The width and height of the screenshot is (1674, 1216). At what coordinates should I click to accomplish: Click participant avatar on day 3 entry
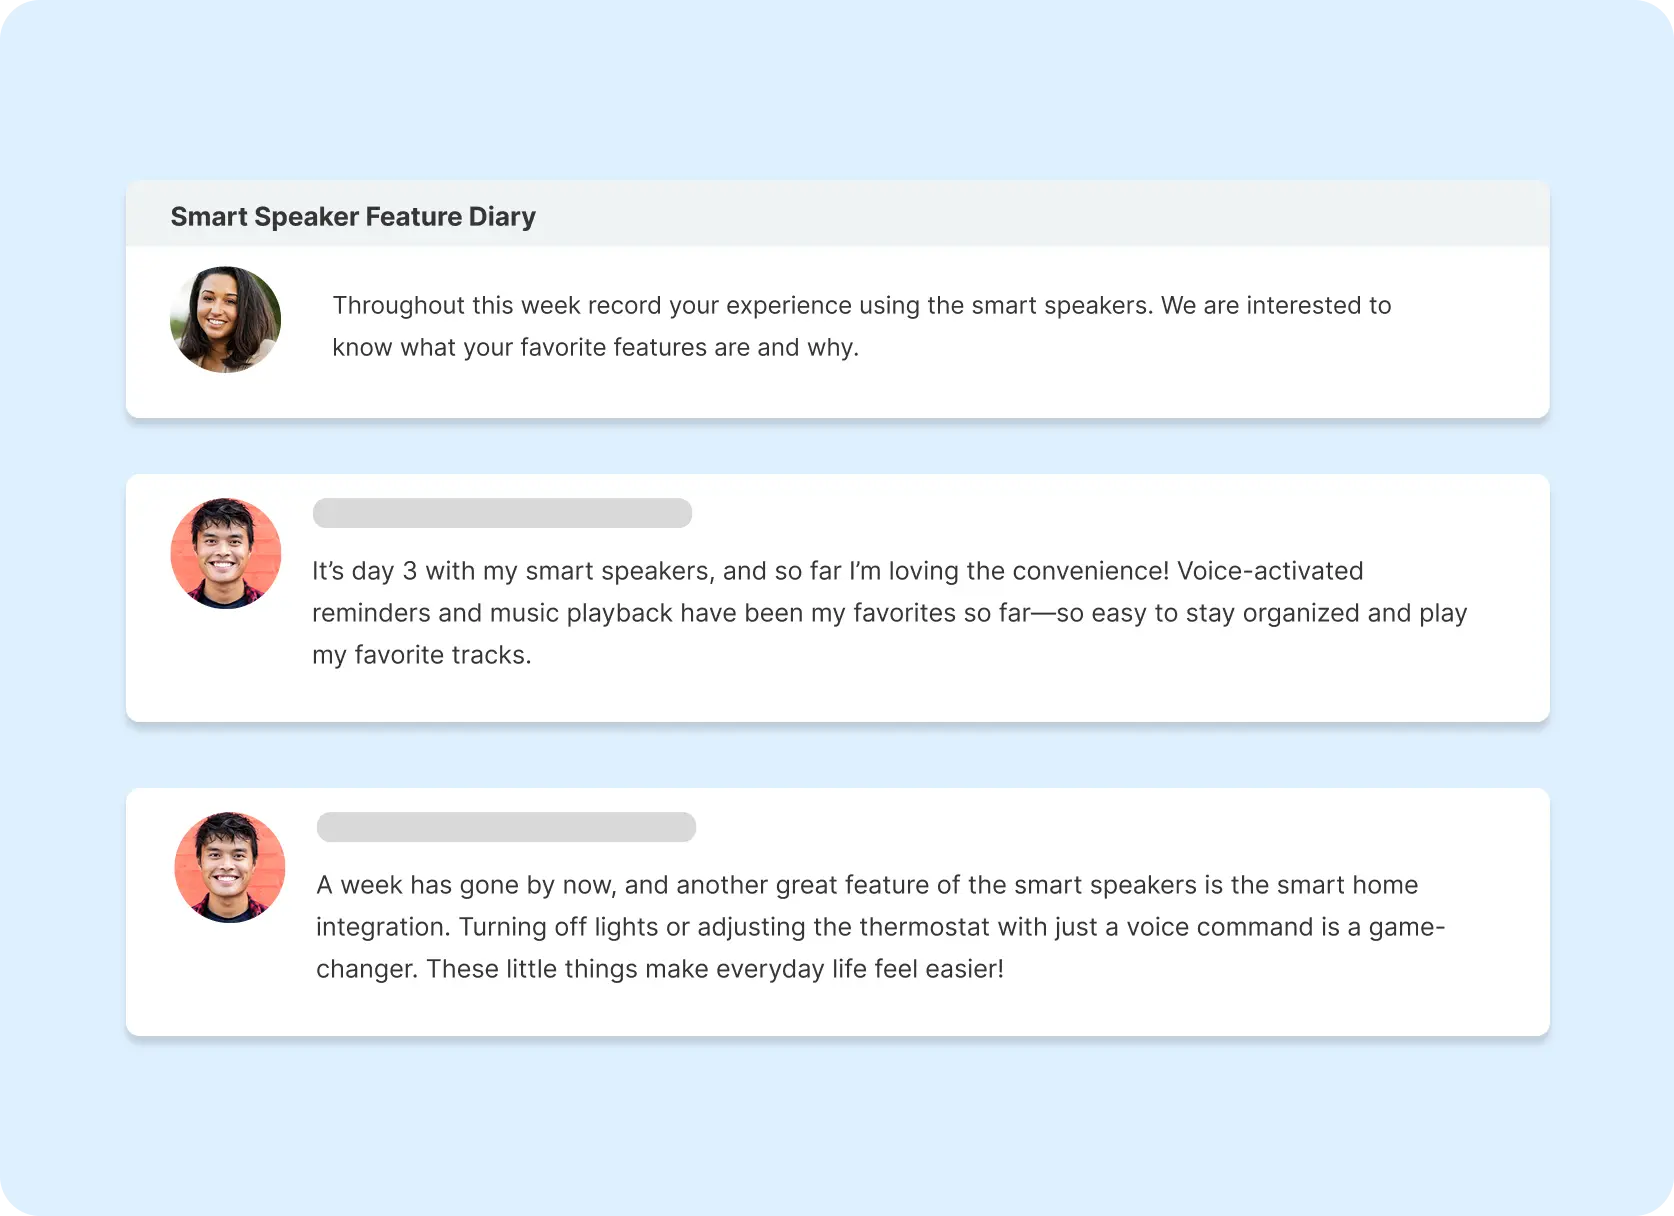(226, 553)
